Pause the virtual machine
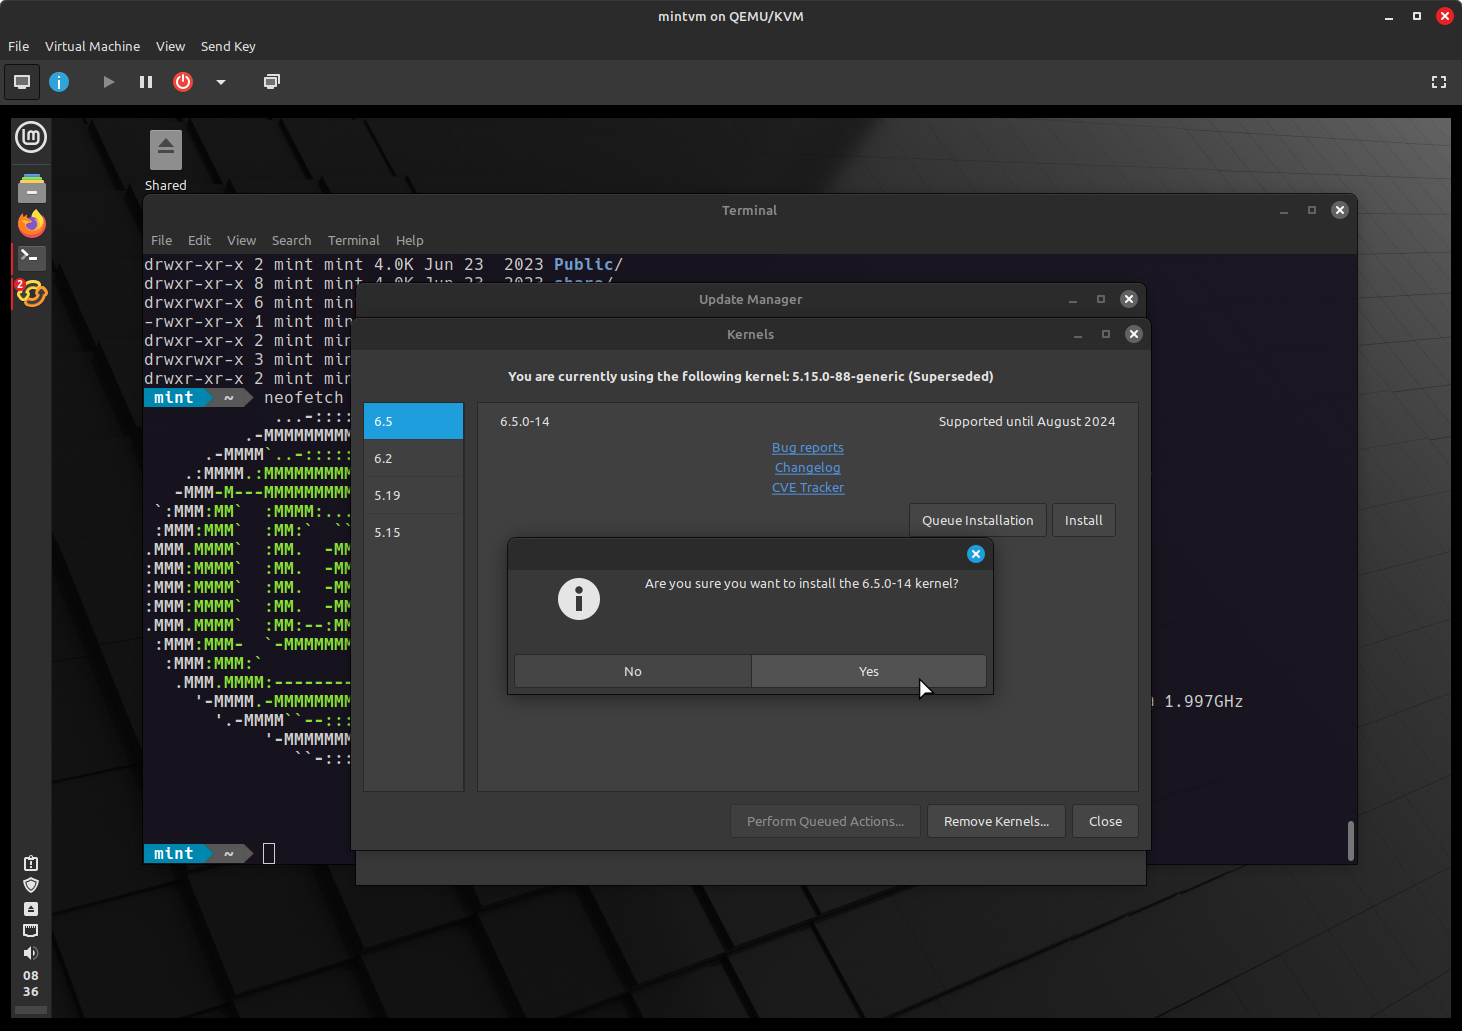This screenshot has height=1031, width=1462. point(146,82)
